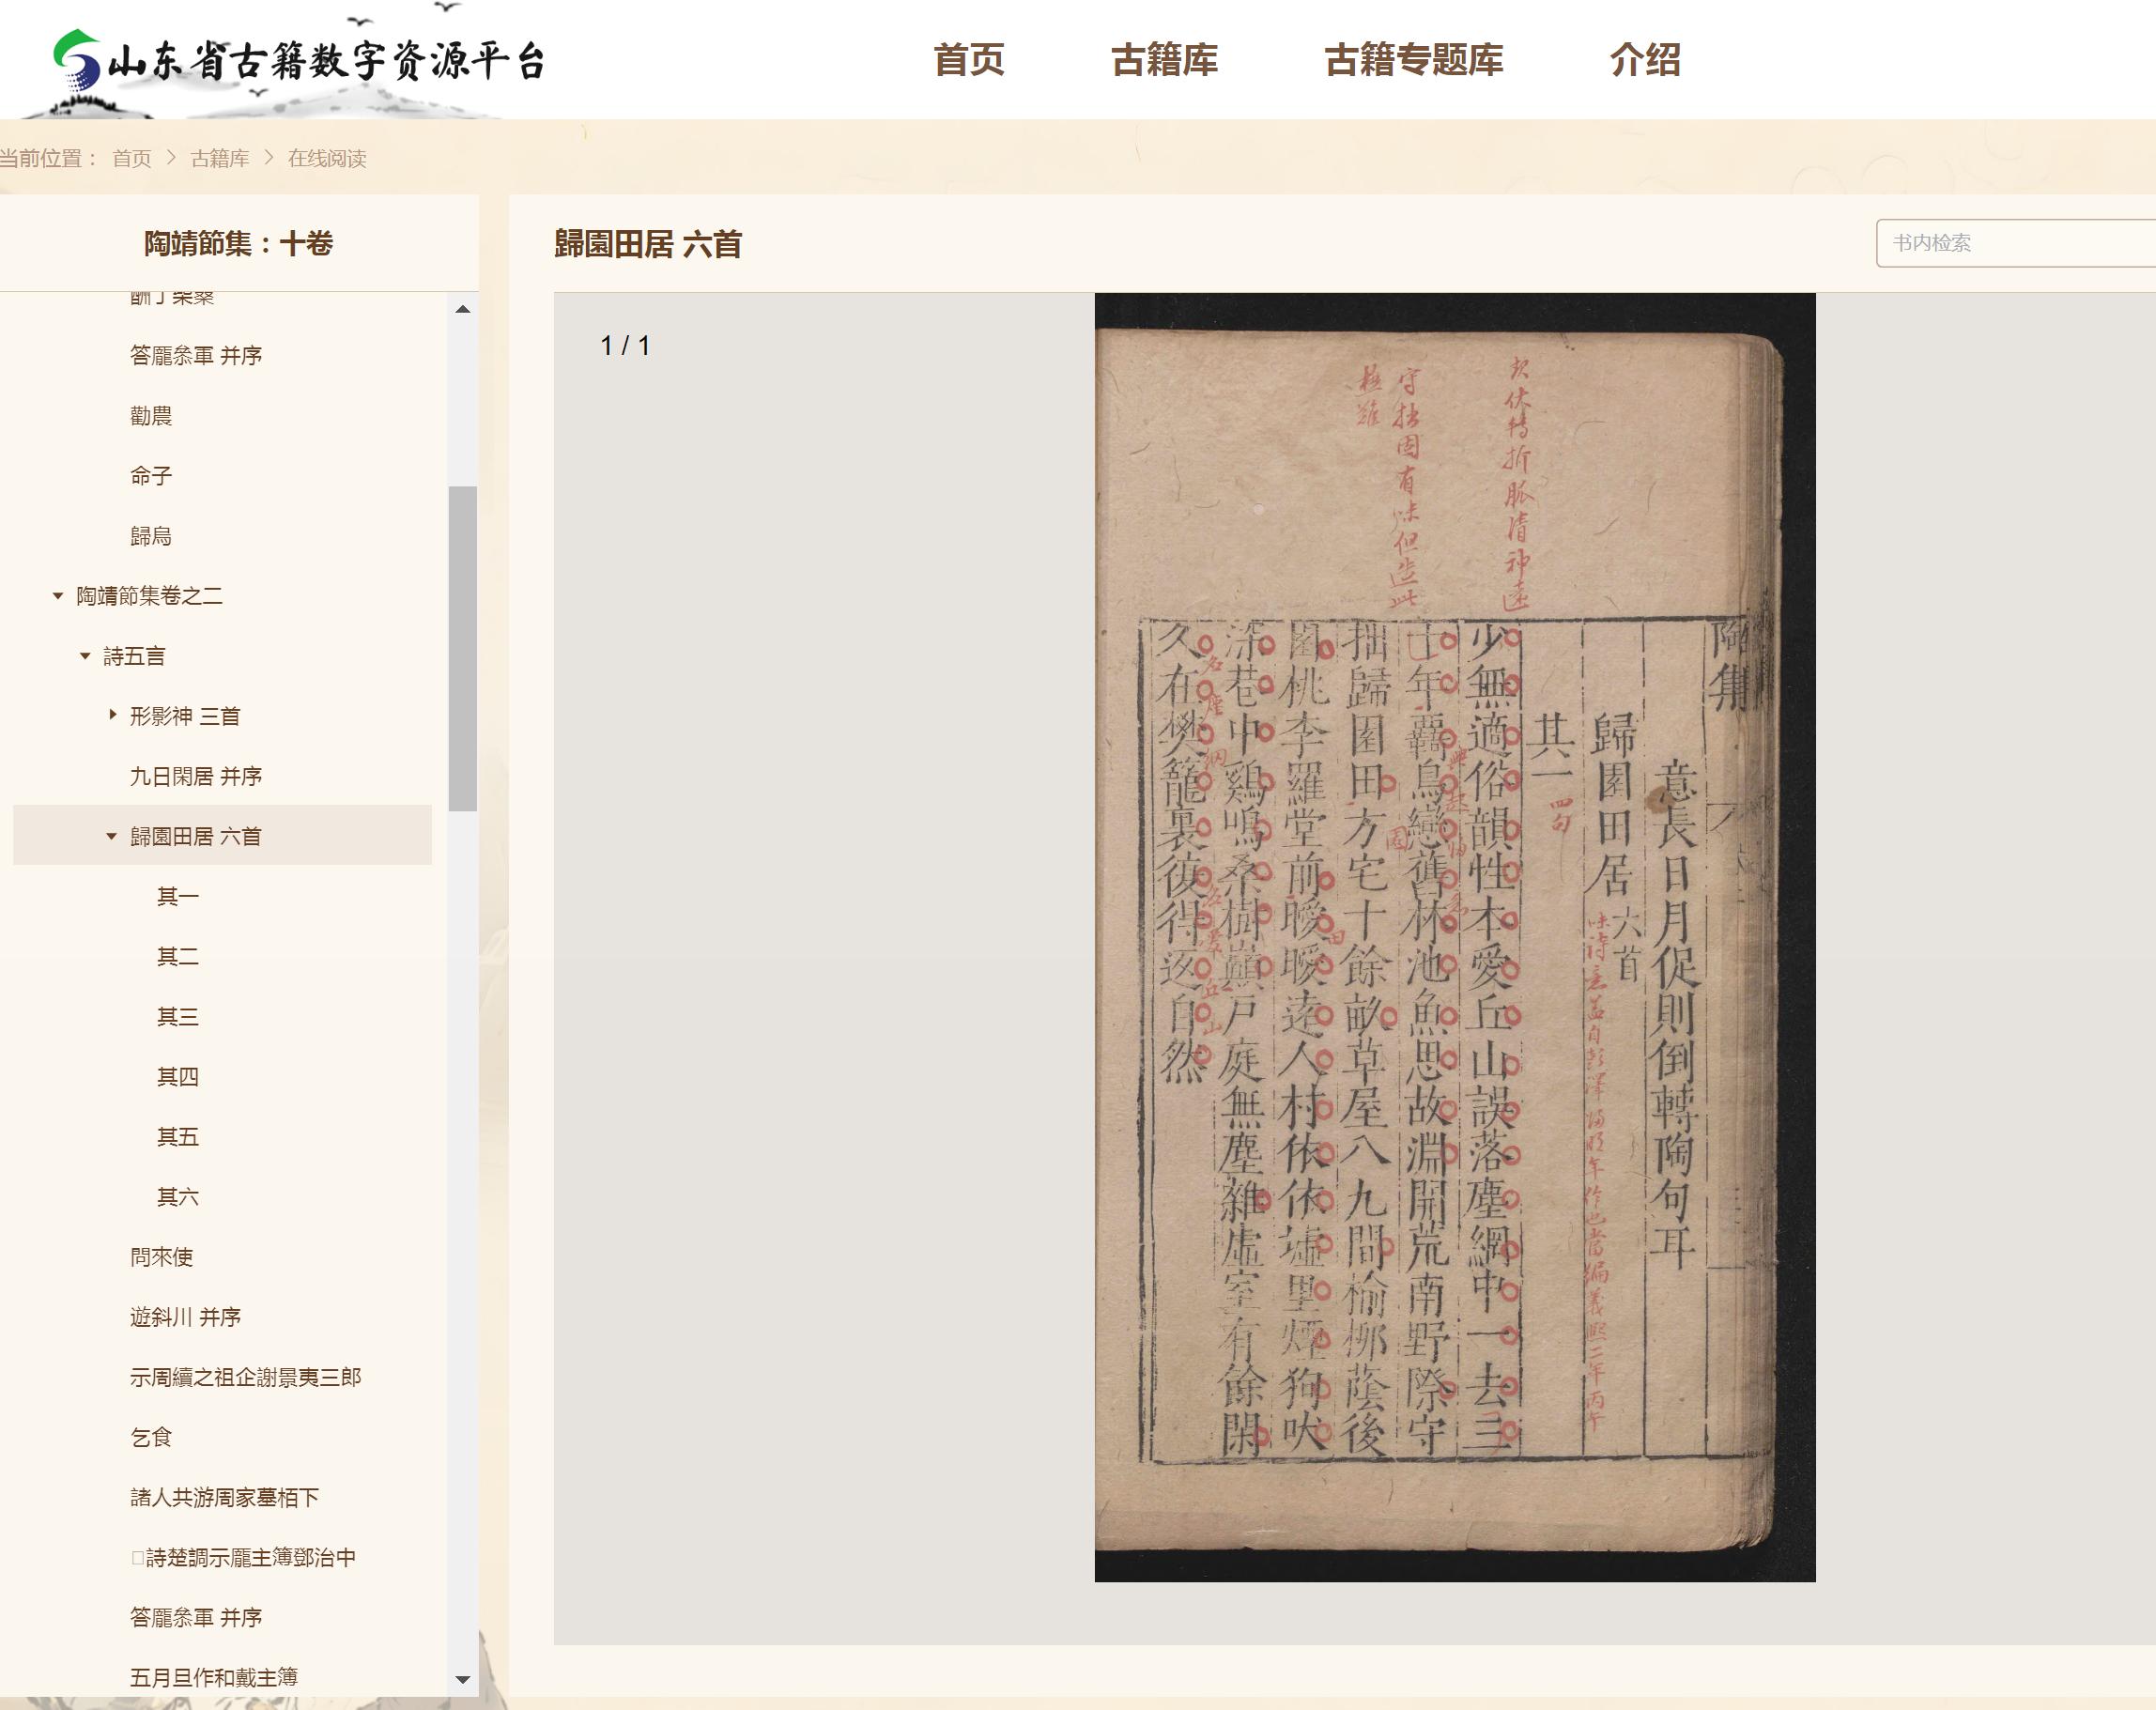Open poem 其二
The width and height of the screenshot is (2156, 1710).
(x=178, y=956)
